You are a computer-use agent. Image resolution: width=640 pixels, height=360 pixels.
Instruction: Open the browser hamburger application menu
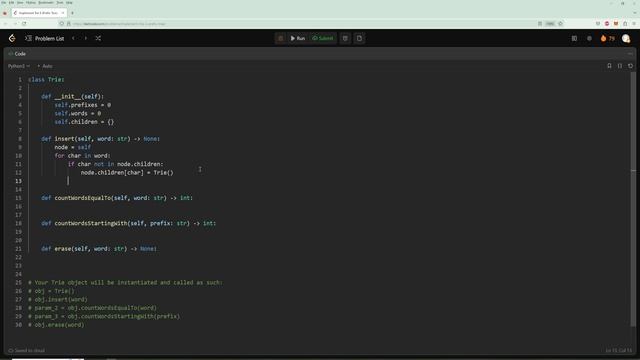coord(634,24)
